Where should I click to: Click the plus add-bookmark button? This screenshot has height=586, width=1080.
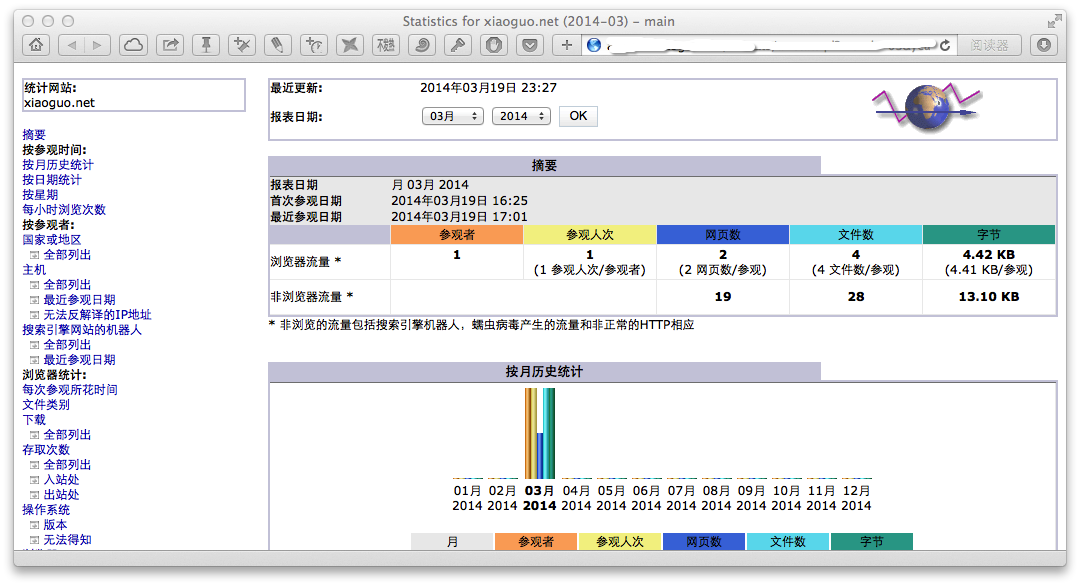pos(566,45)
